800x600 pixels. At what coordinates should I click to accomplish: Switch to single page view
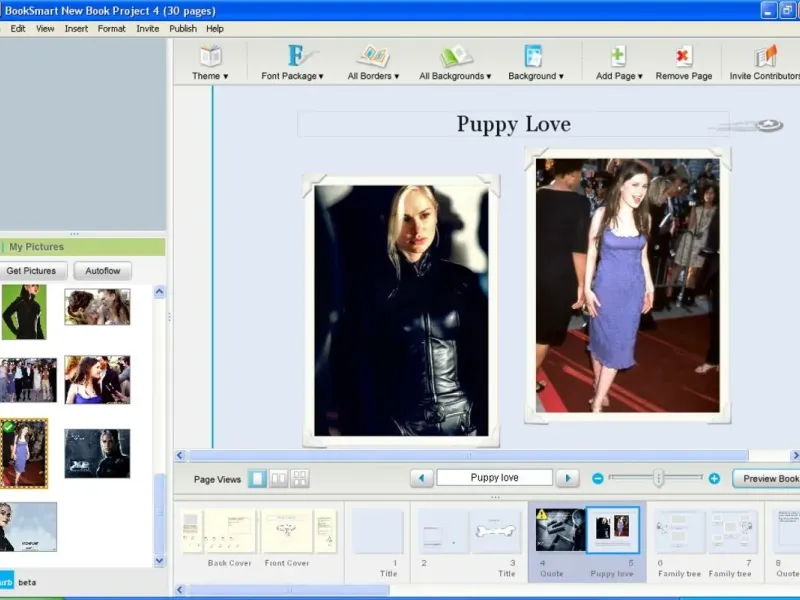point(257,479)
